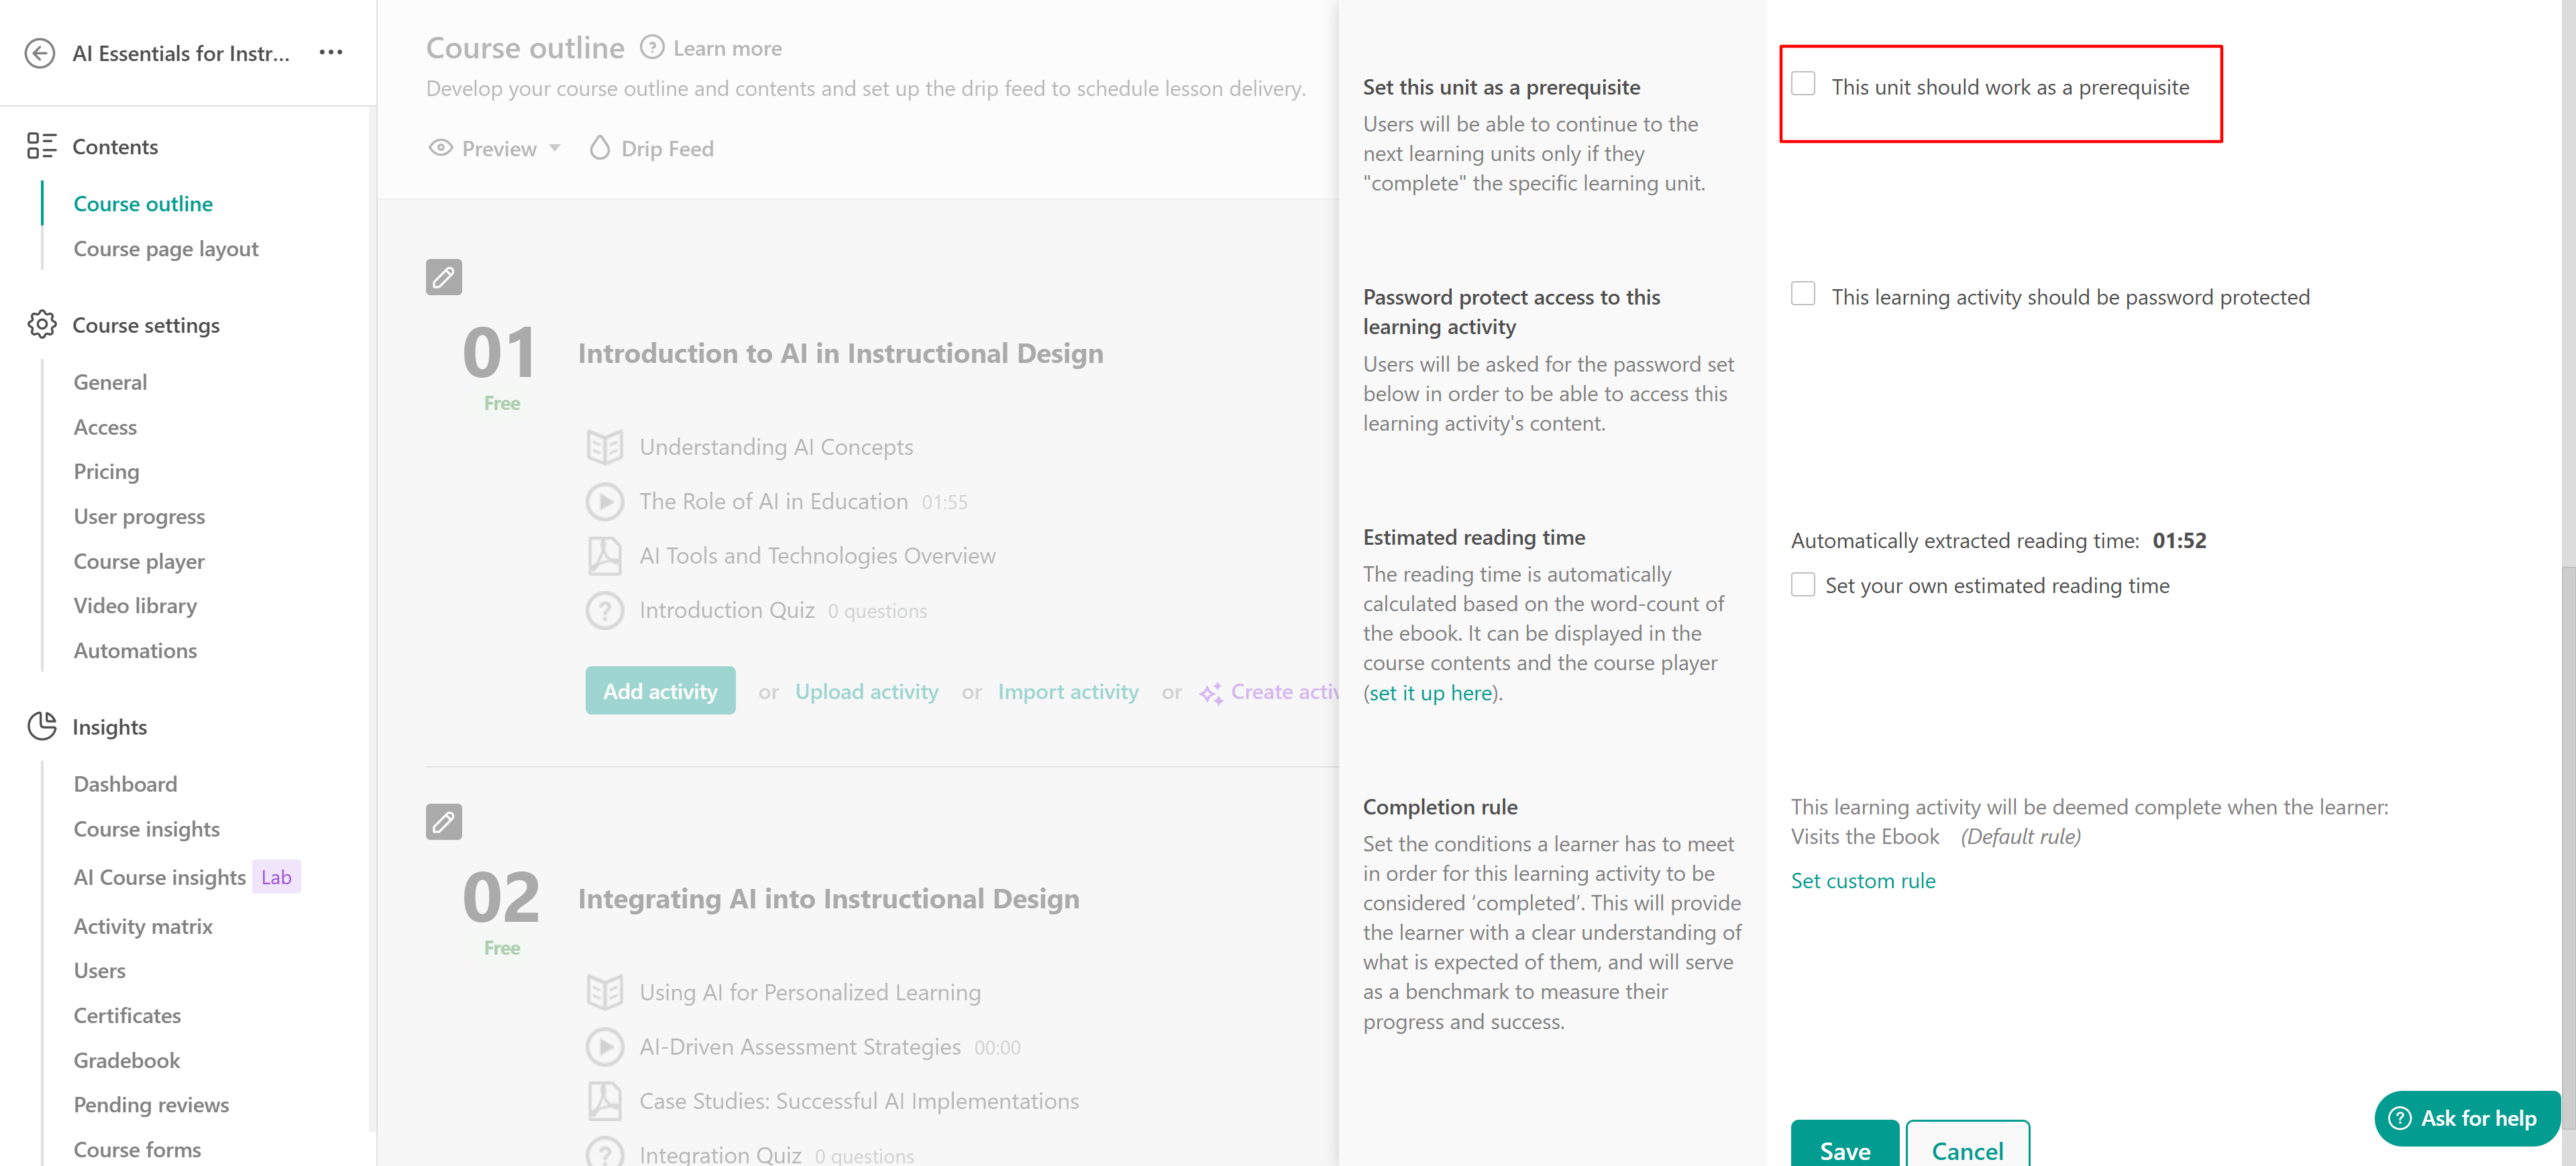Click the Drip Feed droplet icon
This screenshot has width=2576, height=1166.
click(x=599, y=148)
